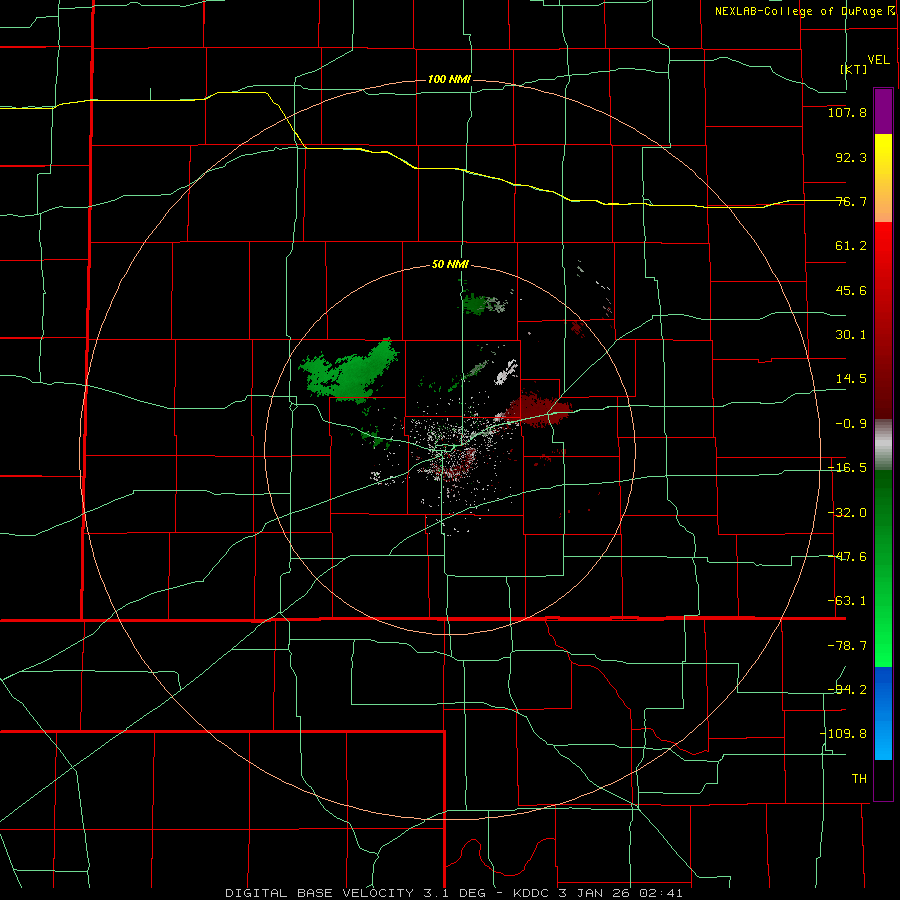Select the 45.6 scale value

[851, 290]
